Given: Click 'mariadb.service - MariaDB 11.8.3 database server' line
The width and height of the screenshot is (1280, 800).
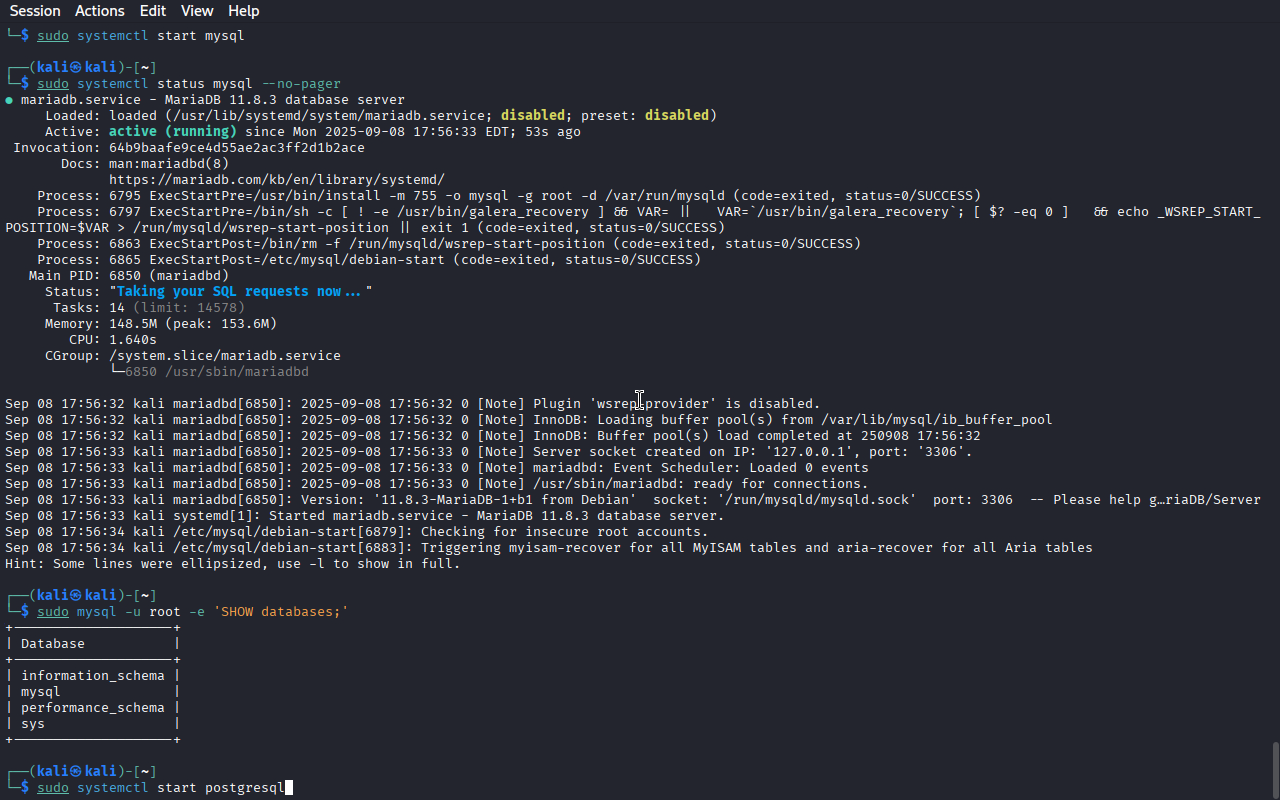Looking at the screenshot, I should 213,99.
